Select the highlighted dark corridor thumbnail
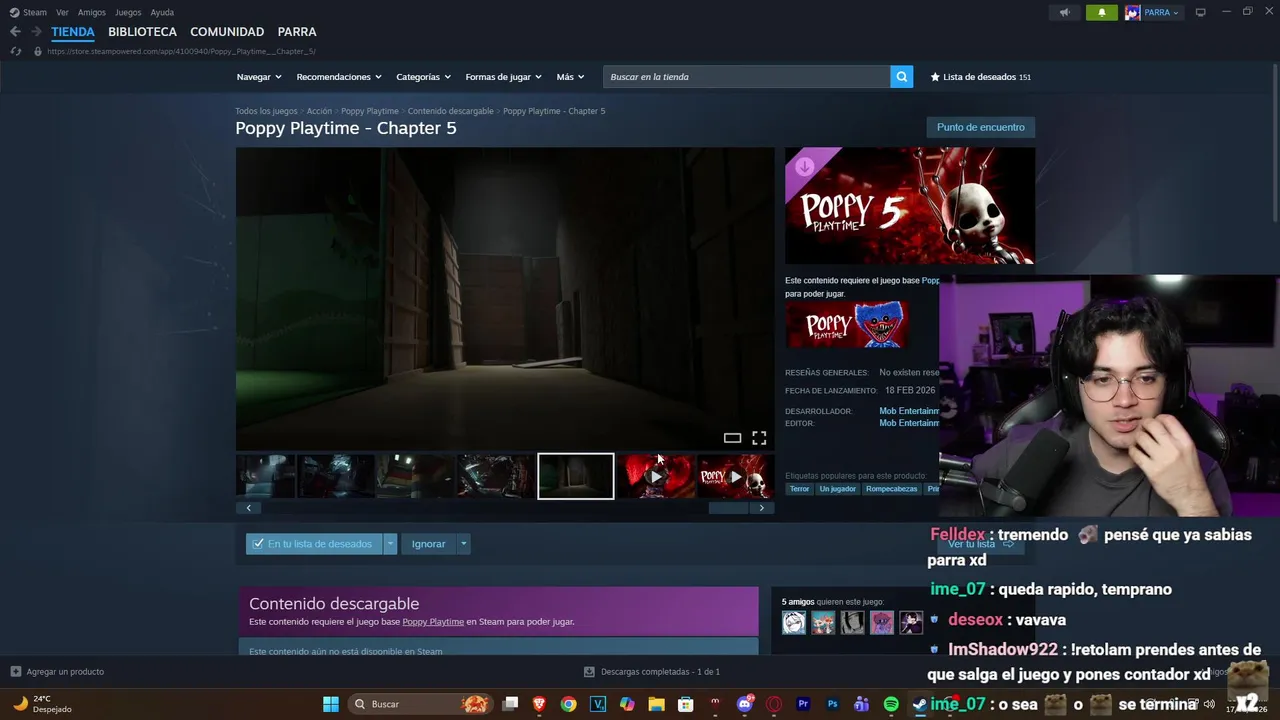This screenshot has width=1280, height=720. [576, 476]
